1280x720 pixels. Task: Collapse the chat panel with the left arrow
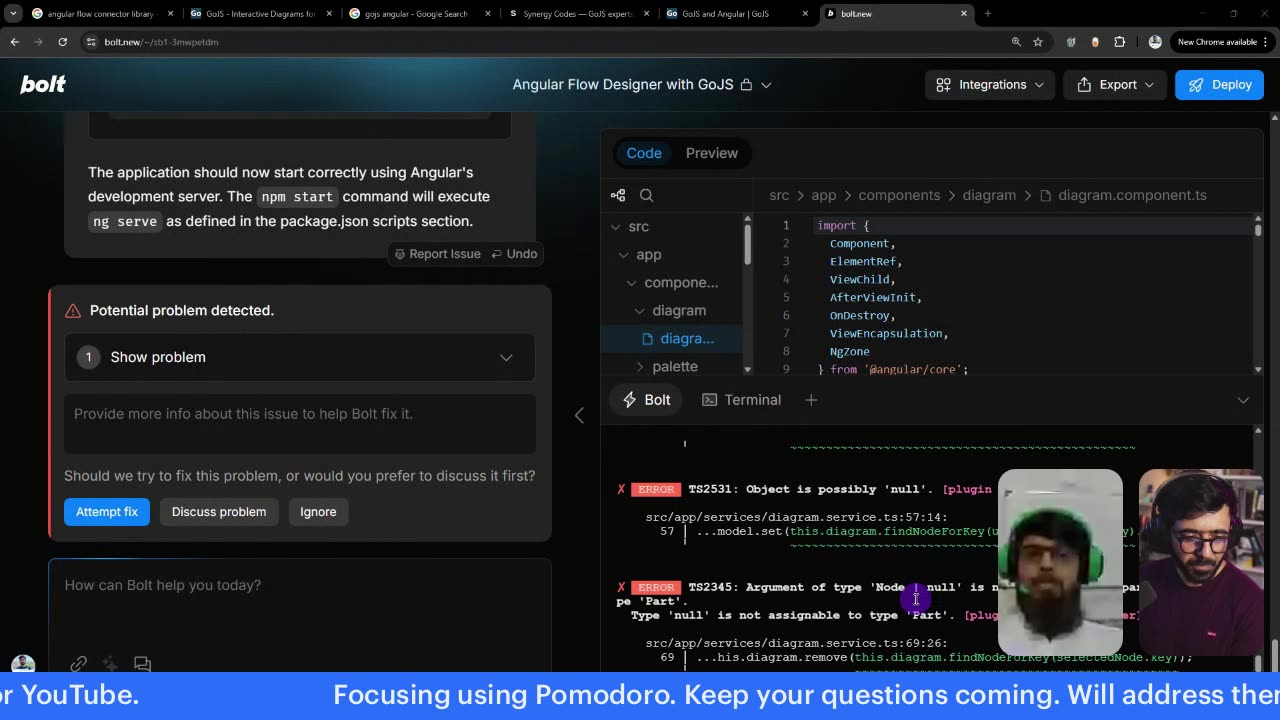(x=579, y=415)
